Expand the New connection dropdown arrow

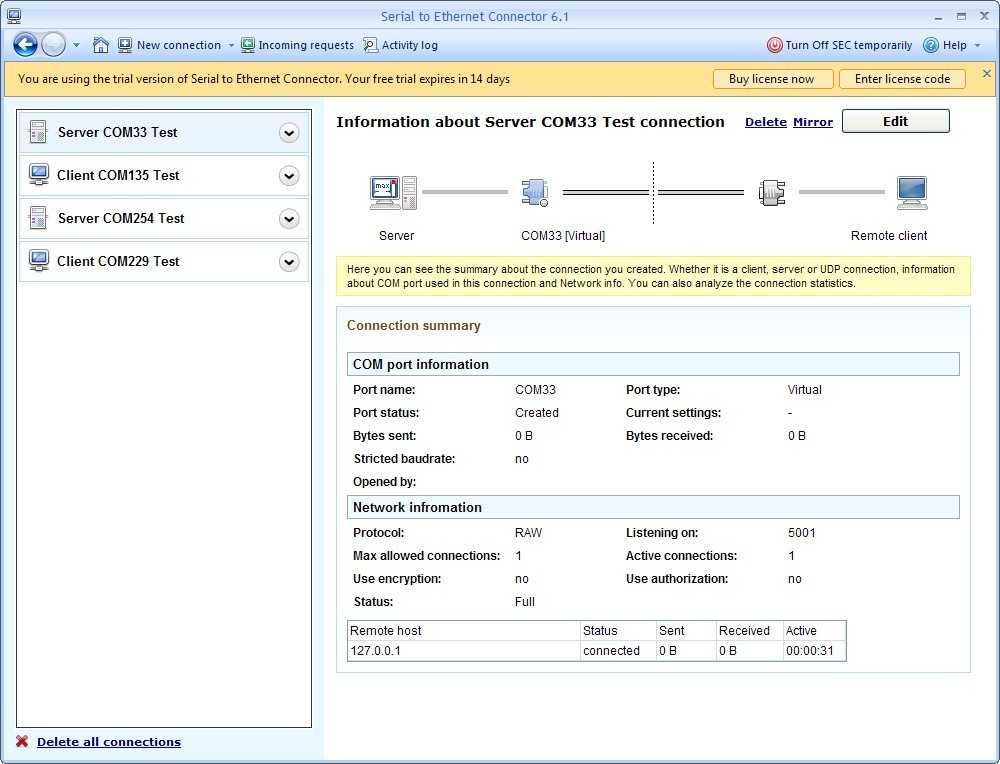(x=231, y=45)
